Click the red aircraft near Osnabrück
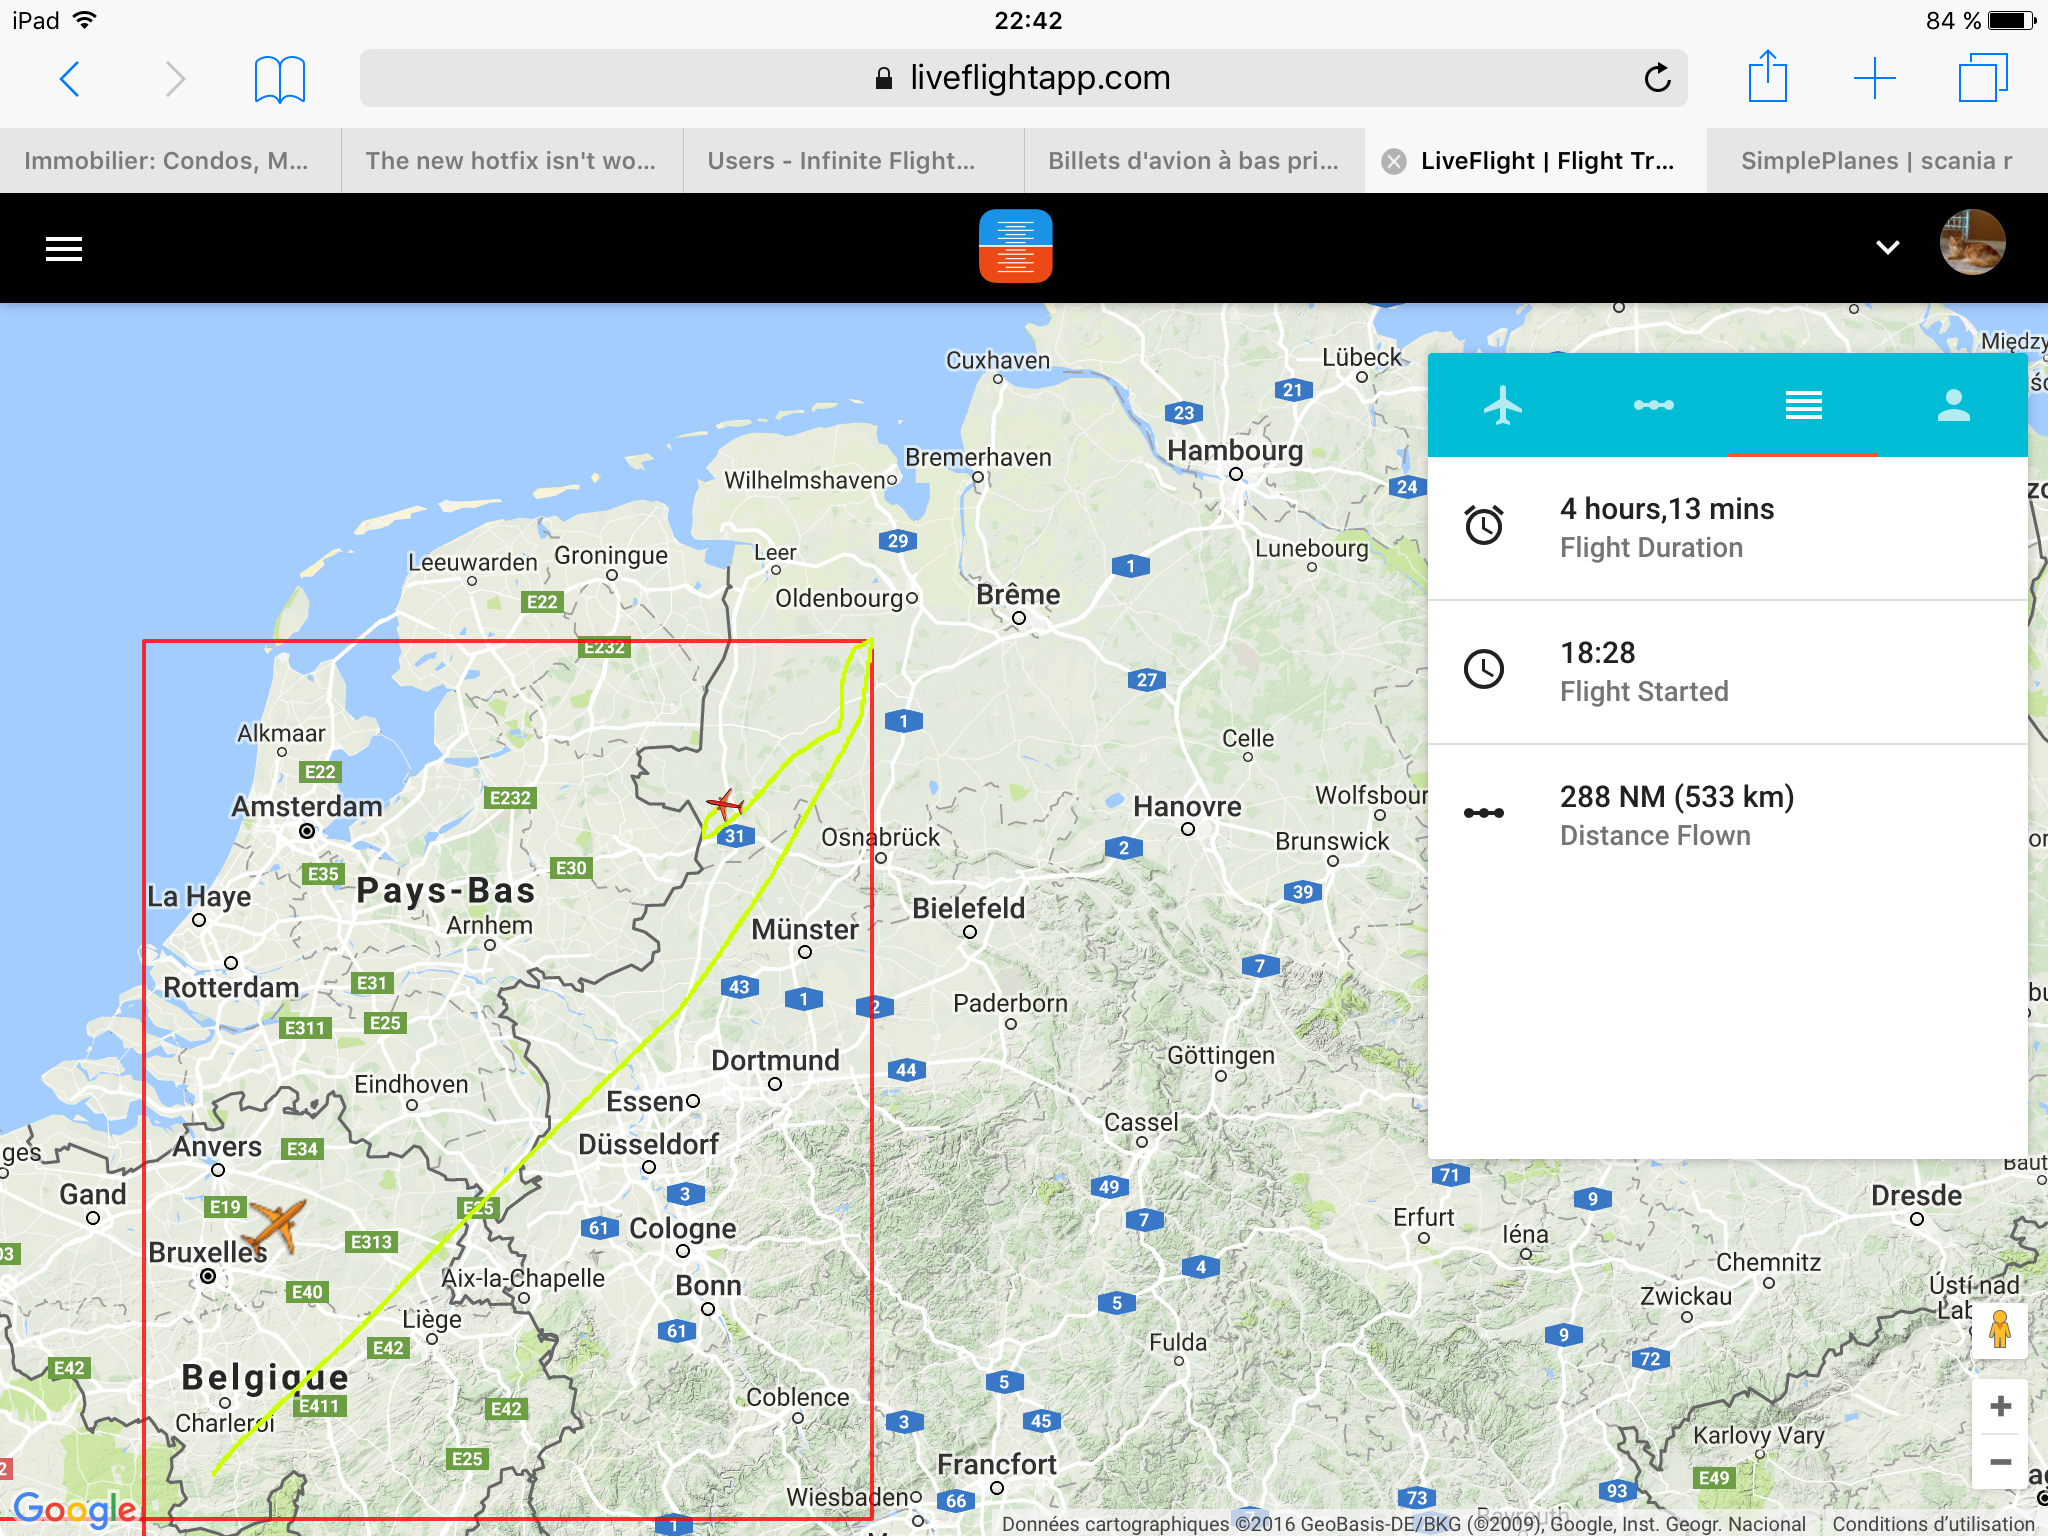 (x=725, y=804)
